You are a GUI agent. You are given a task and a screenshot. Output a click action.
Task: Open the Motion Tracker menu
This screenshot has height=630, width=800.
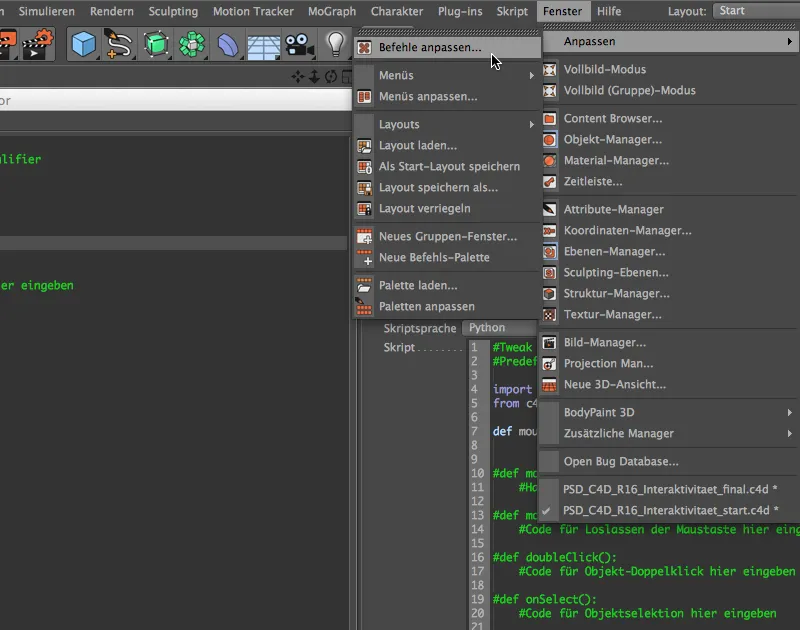(253, 11)
